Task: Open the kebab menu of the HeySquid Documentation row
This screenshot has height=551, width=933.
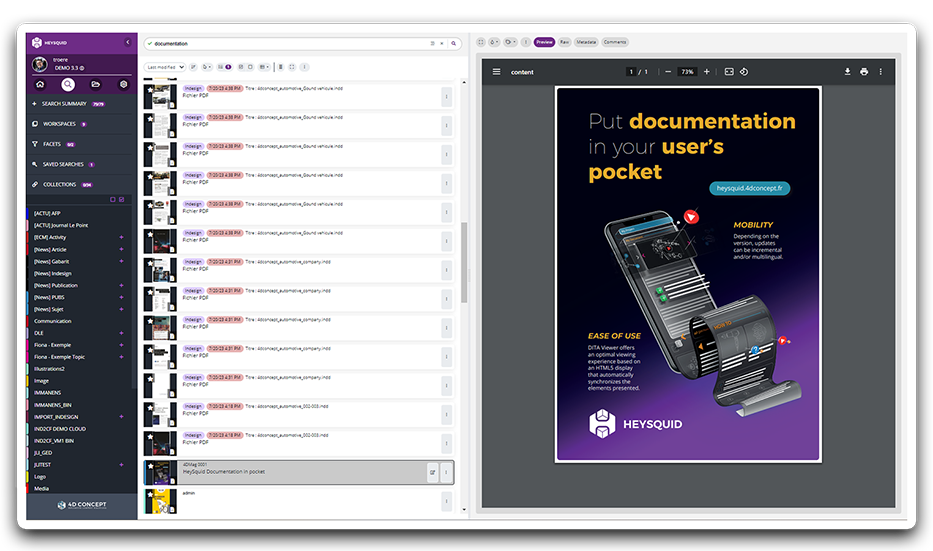Action: [446, 472]
